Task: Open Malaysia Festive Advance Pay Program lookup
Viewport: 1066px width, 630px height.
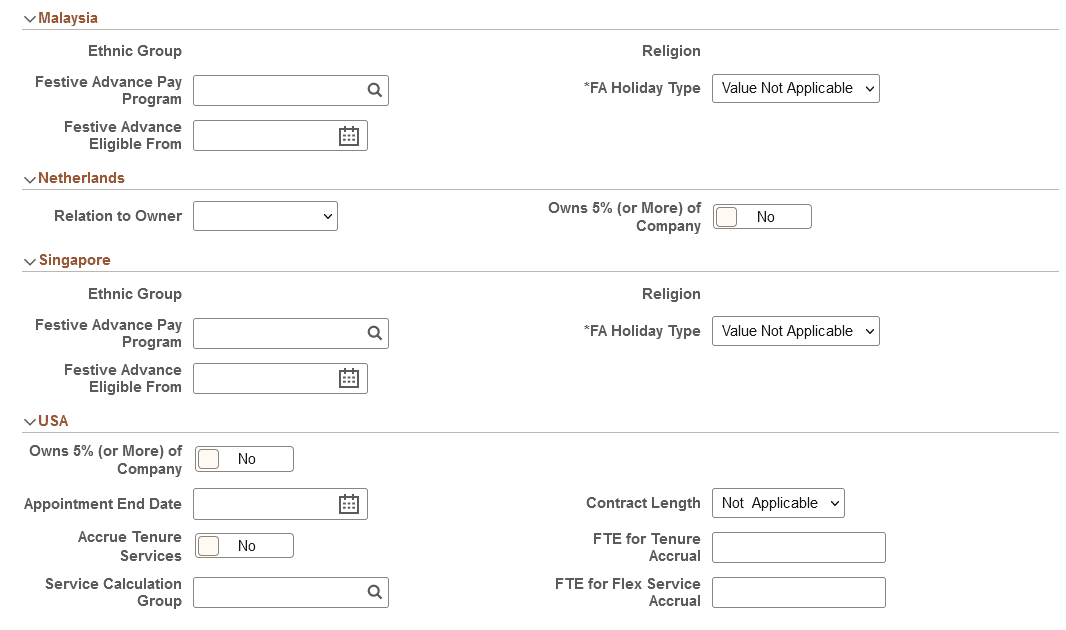Action: (375, 90)
